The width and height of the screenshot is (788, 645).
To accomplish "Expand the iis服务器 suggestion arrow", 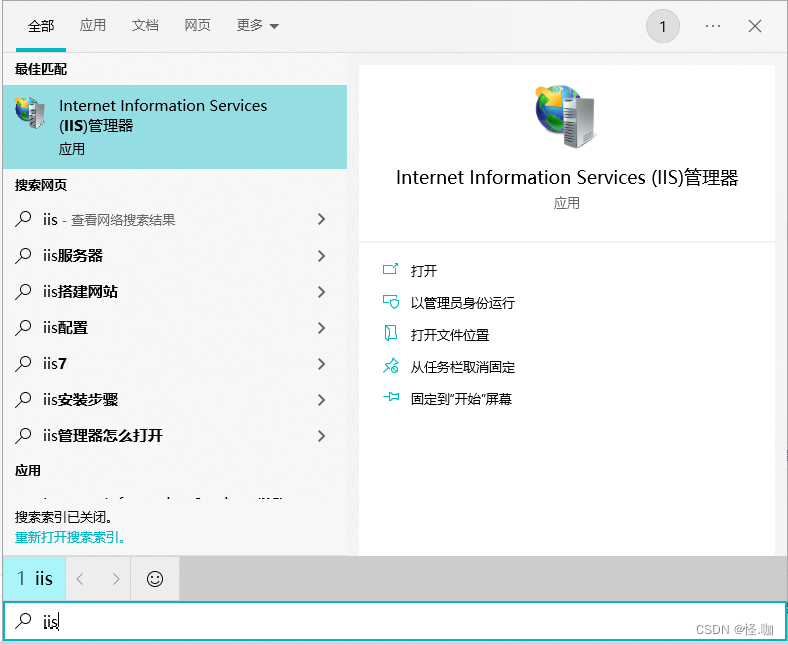I will [x=322, y=256].
